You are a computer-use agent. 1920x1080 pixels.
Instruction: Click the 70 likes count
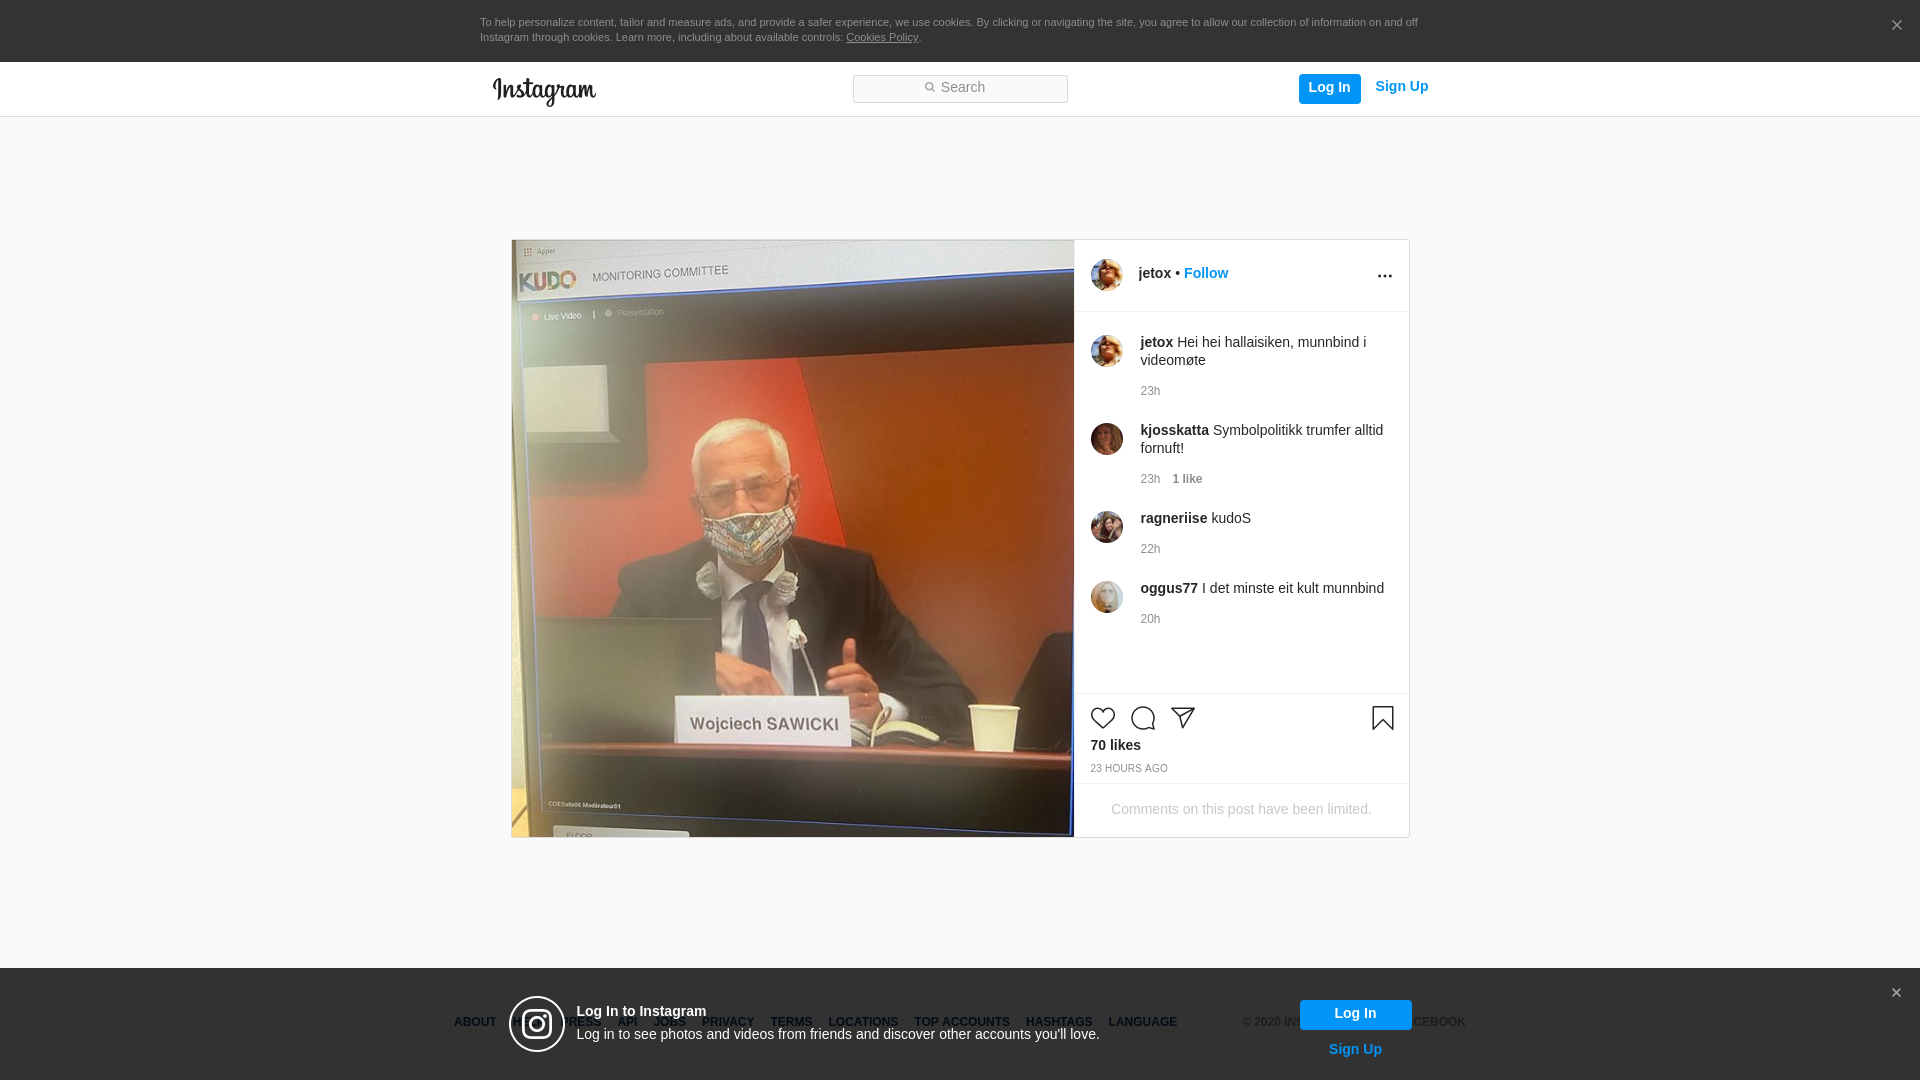click(x=1115, y=745)
